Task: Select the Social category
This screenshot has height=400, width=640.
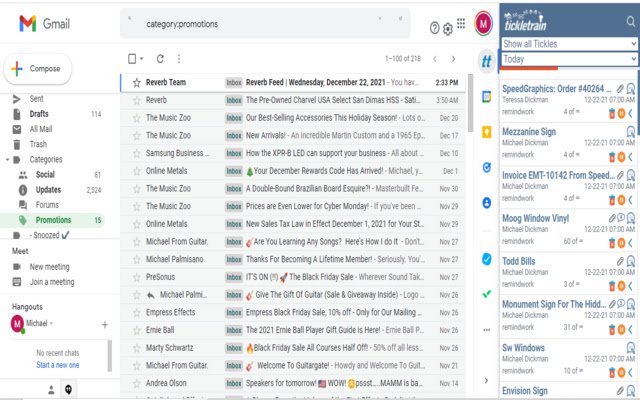Action: [x=45, y=174]
